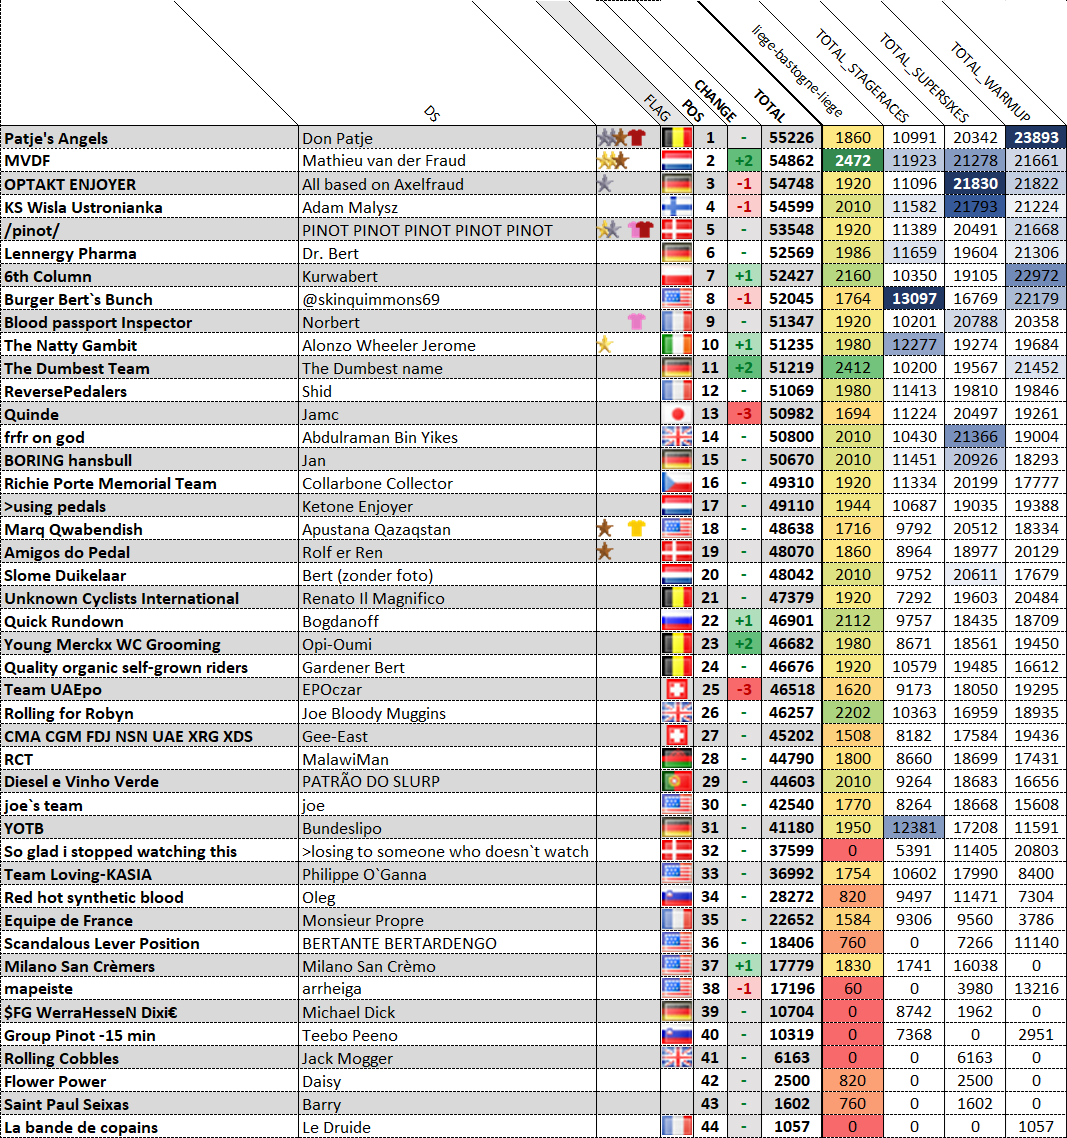
Task: Click DS name Bert (zonder foto)
Action: [367, 576]
